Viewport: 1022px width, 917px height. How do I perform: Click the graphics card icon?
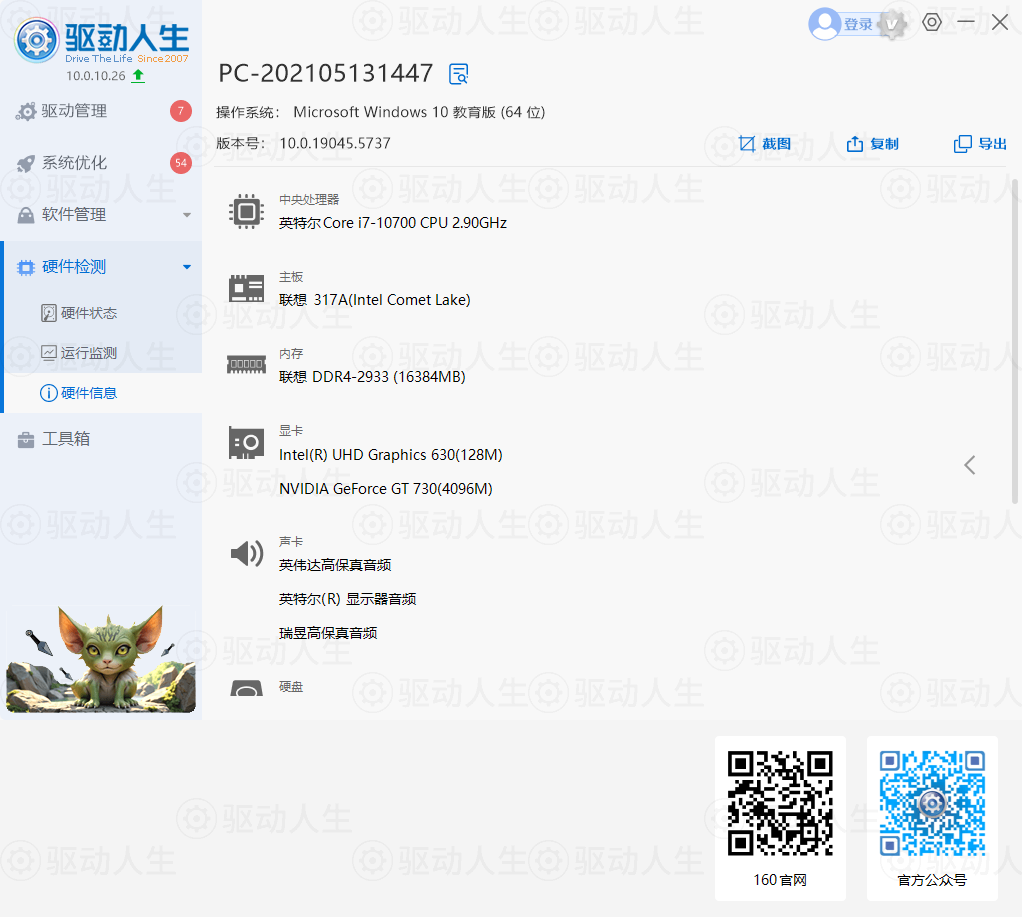pos(246,443)
